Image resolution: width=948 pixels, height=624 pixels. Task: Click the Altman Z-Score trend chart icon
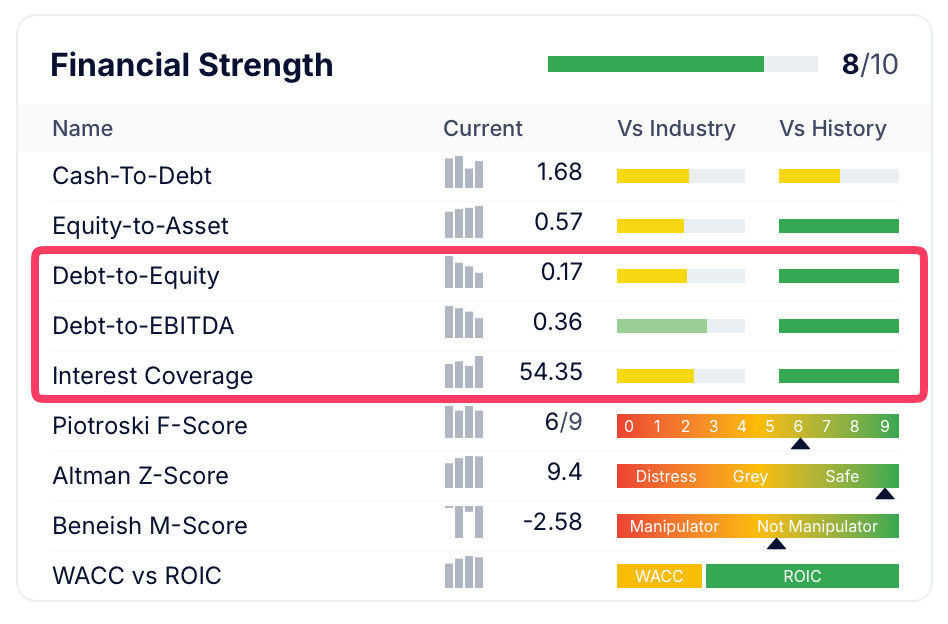(x=464, y=473)
